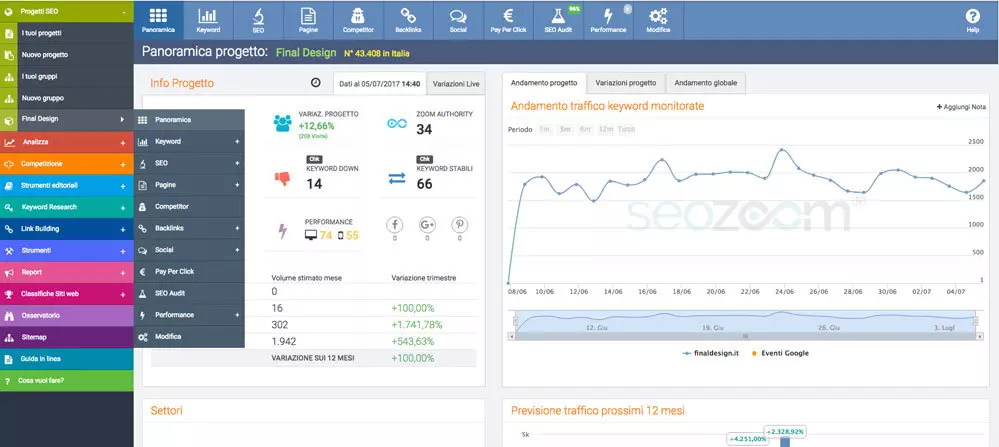
Task: Click the mobile performance score icon
Action: [x=341, y=236]
